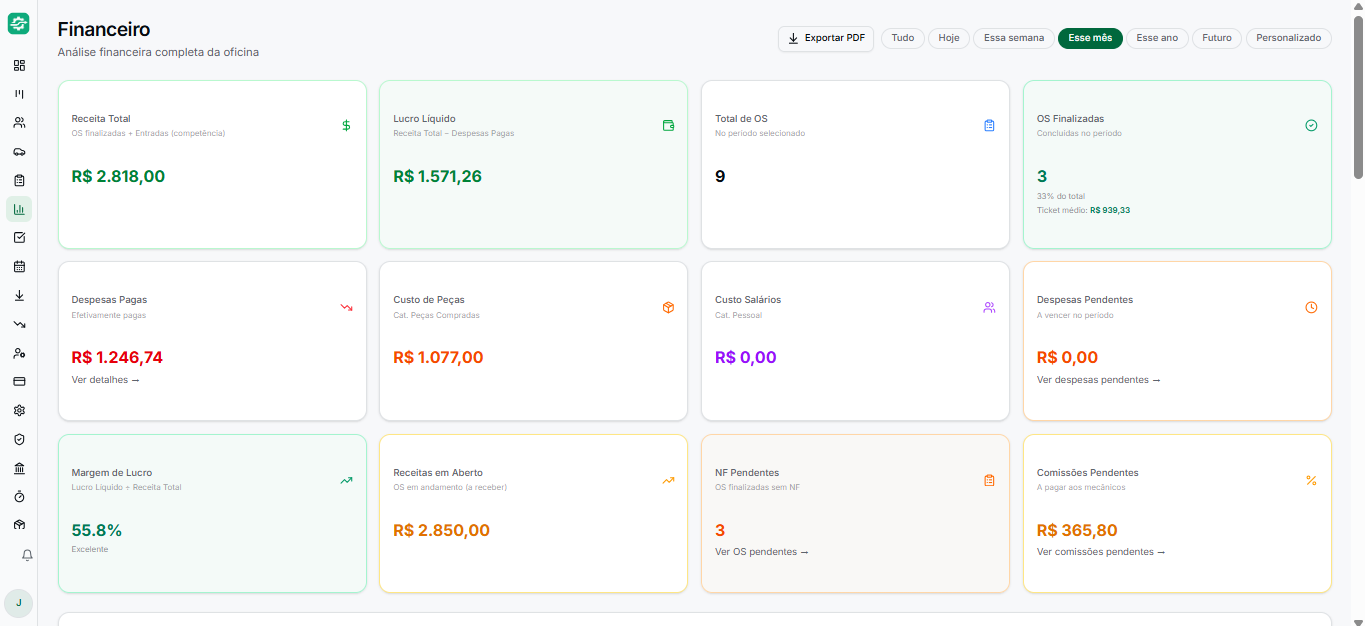Open the package box icon in sidebar

coord(19,525)
